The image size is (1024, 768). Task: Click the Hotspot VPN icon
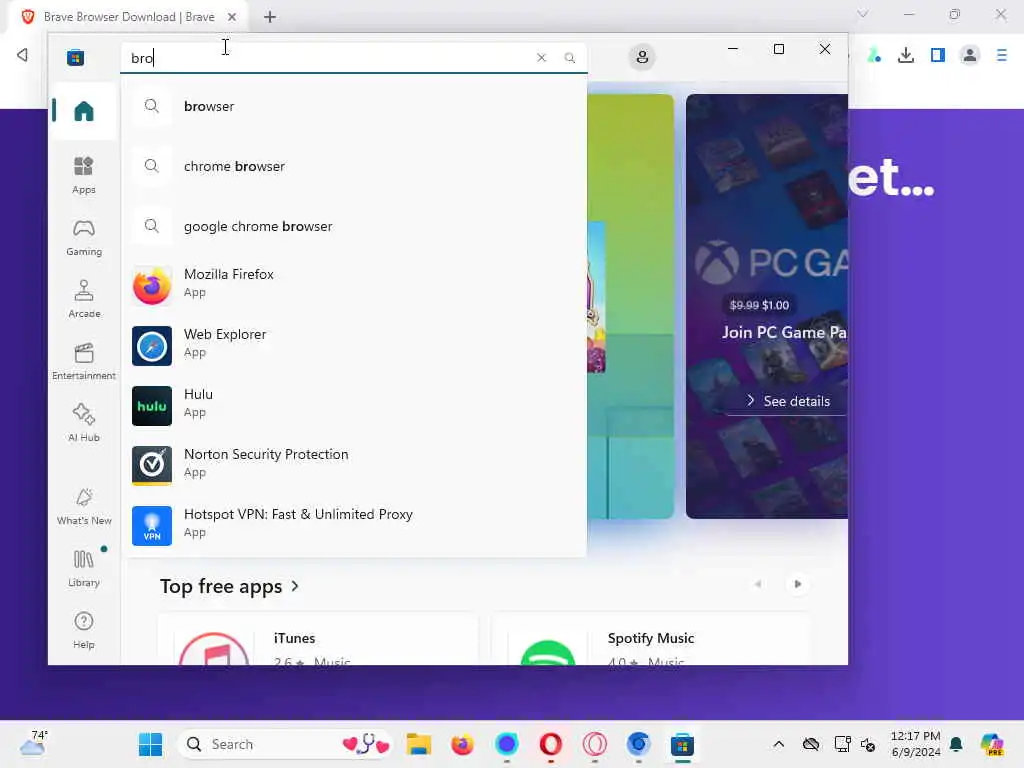(152, 526)
